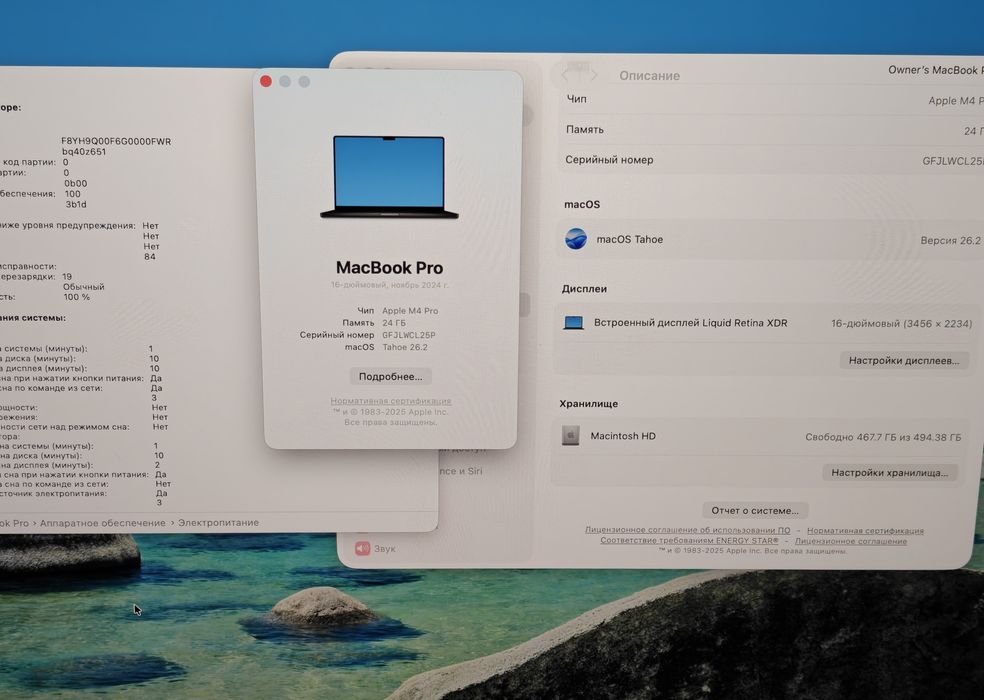Open Соответствие требованиям ENERGY STAR link
The height and width of the screenshot is (700, 984).
pyautogui.click(x=689, y=541)
